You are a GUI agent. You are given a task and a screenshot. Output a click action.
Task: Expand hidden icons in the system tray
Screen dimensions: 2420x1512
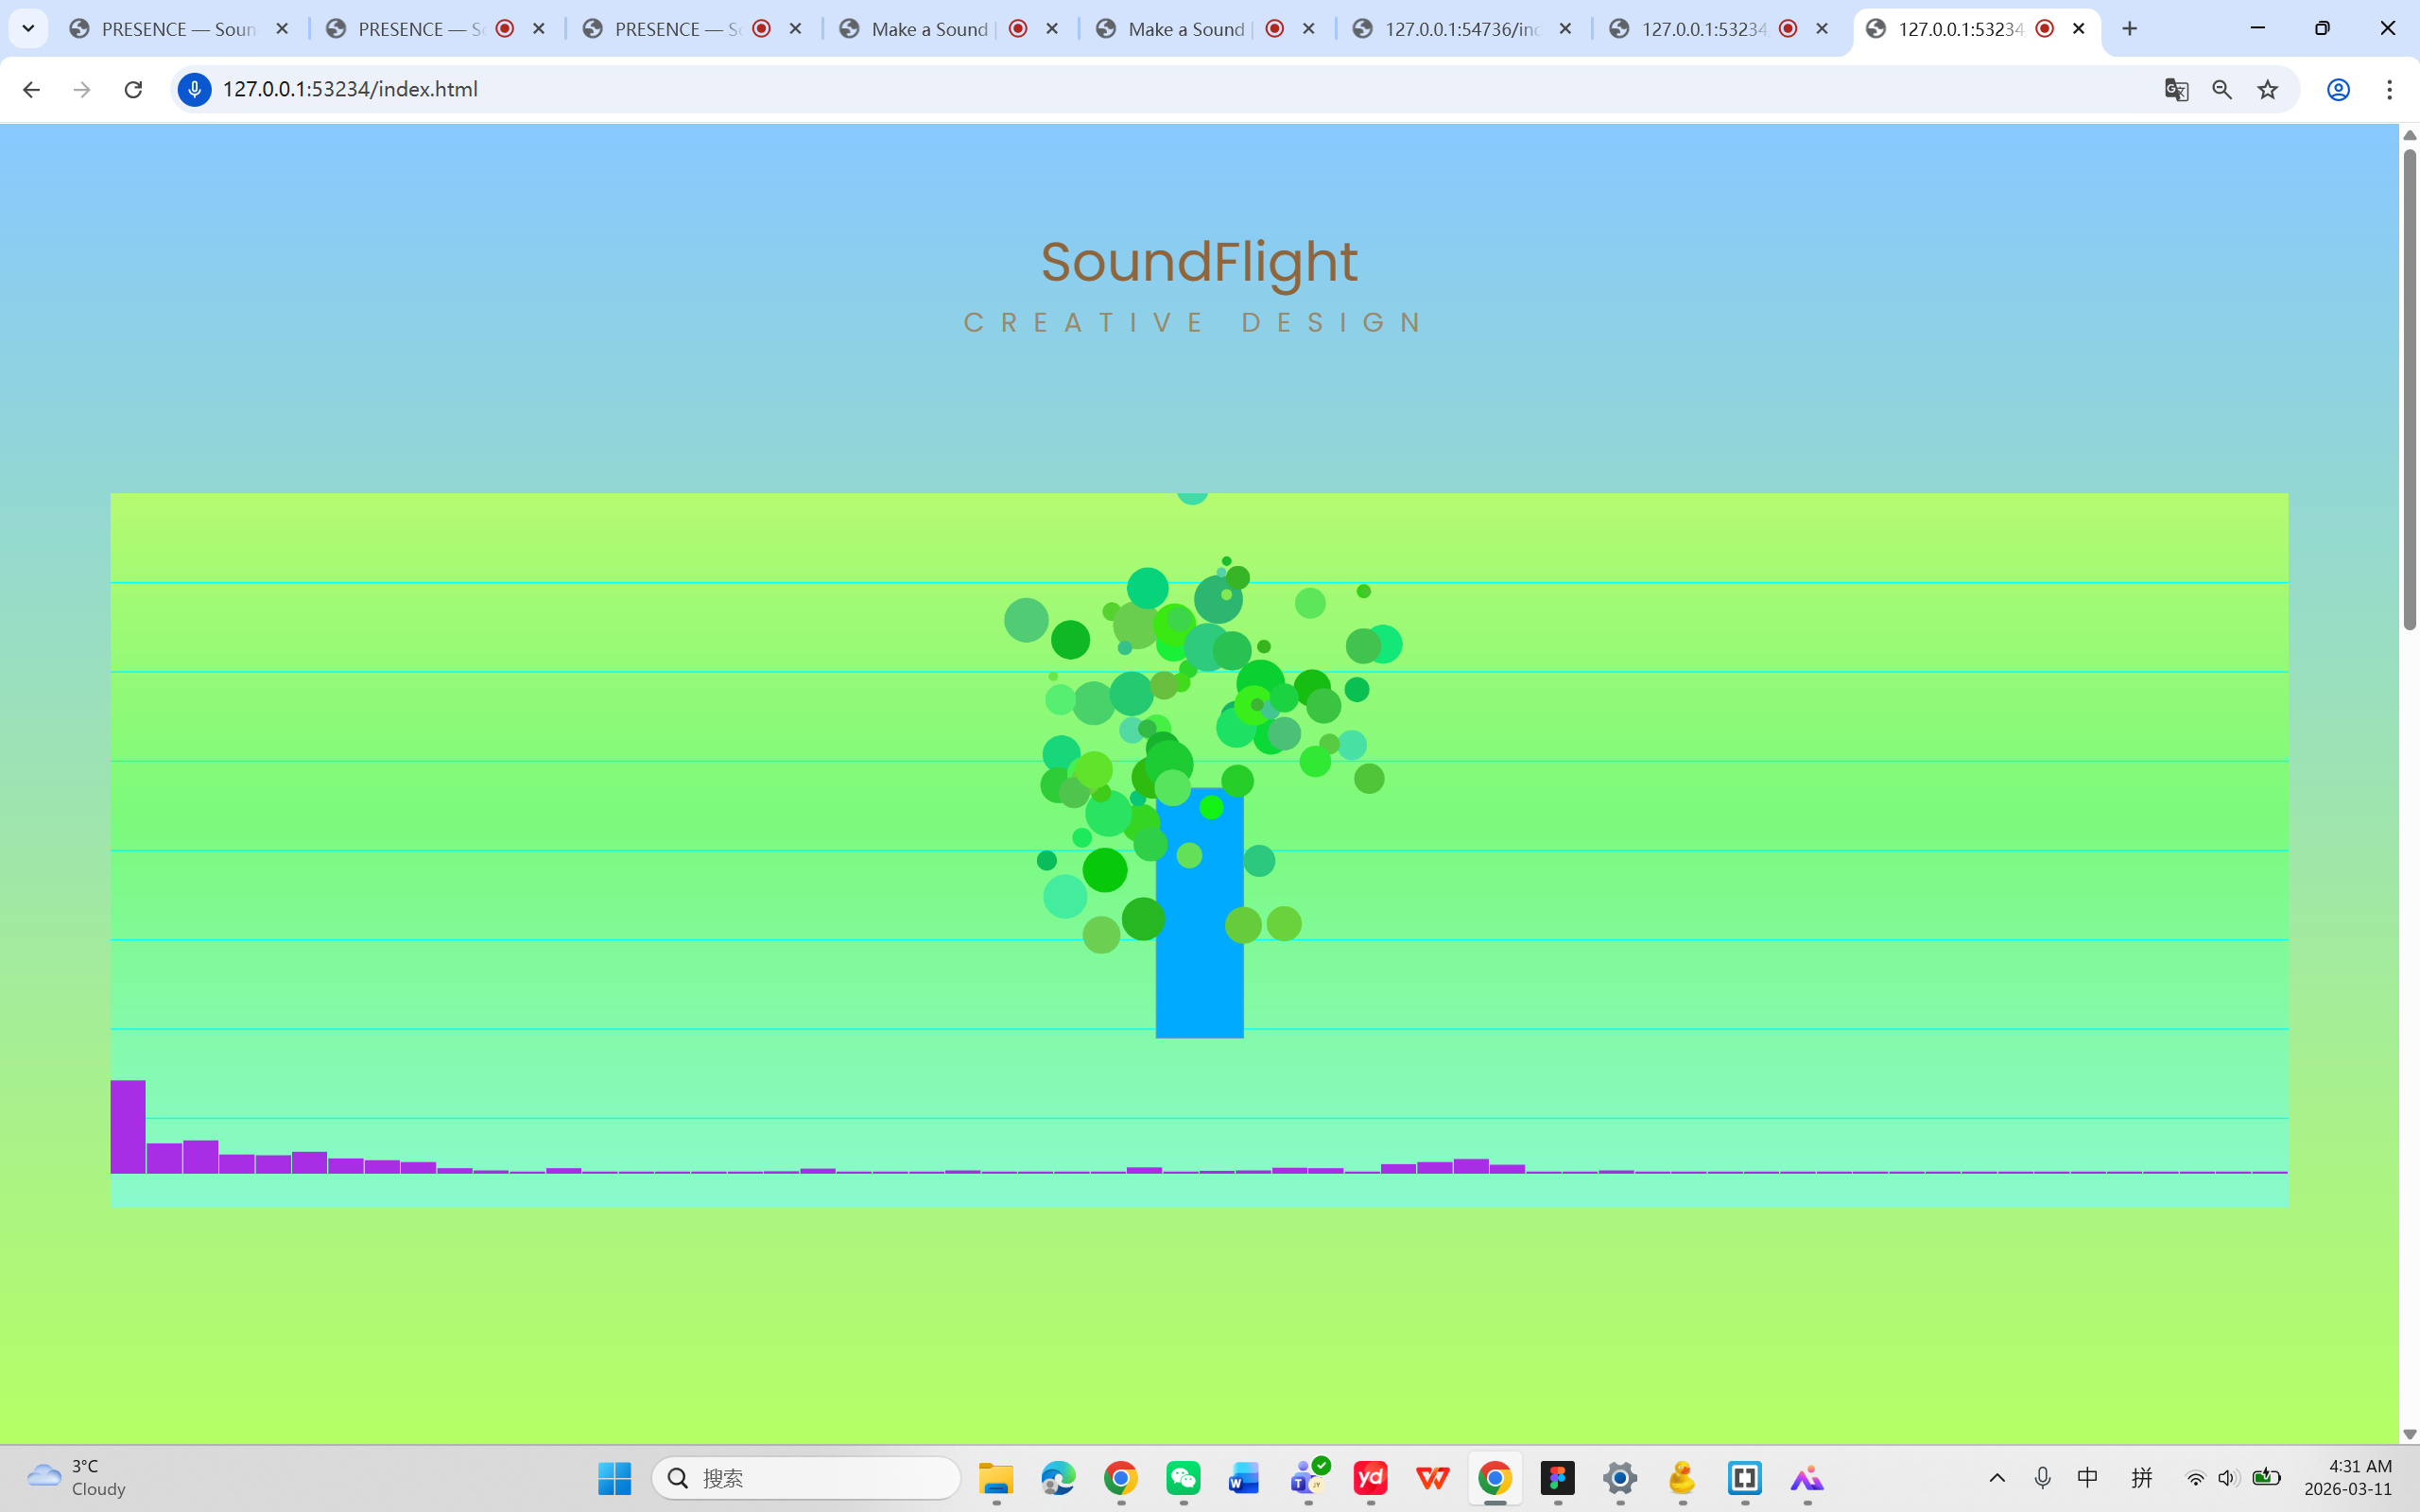pyautogui.click(x=1997, y=1478)
